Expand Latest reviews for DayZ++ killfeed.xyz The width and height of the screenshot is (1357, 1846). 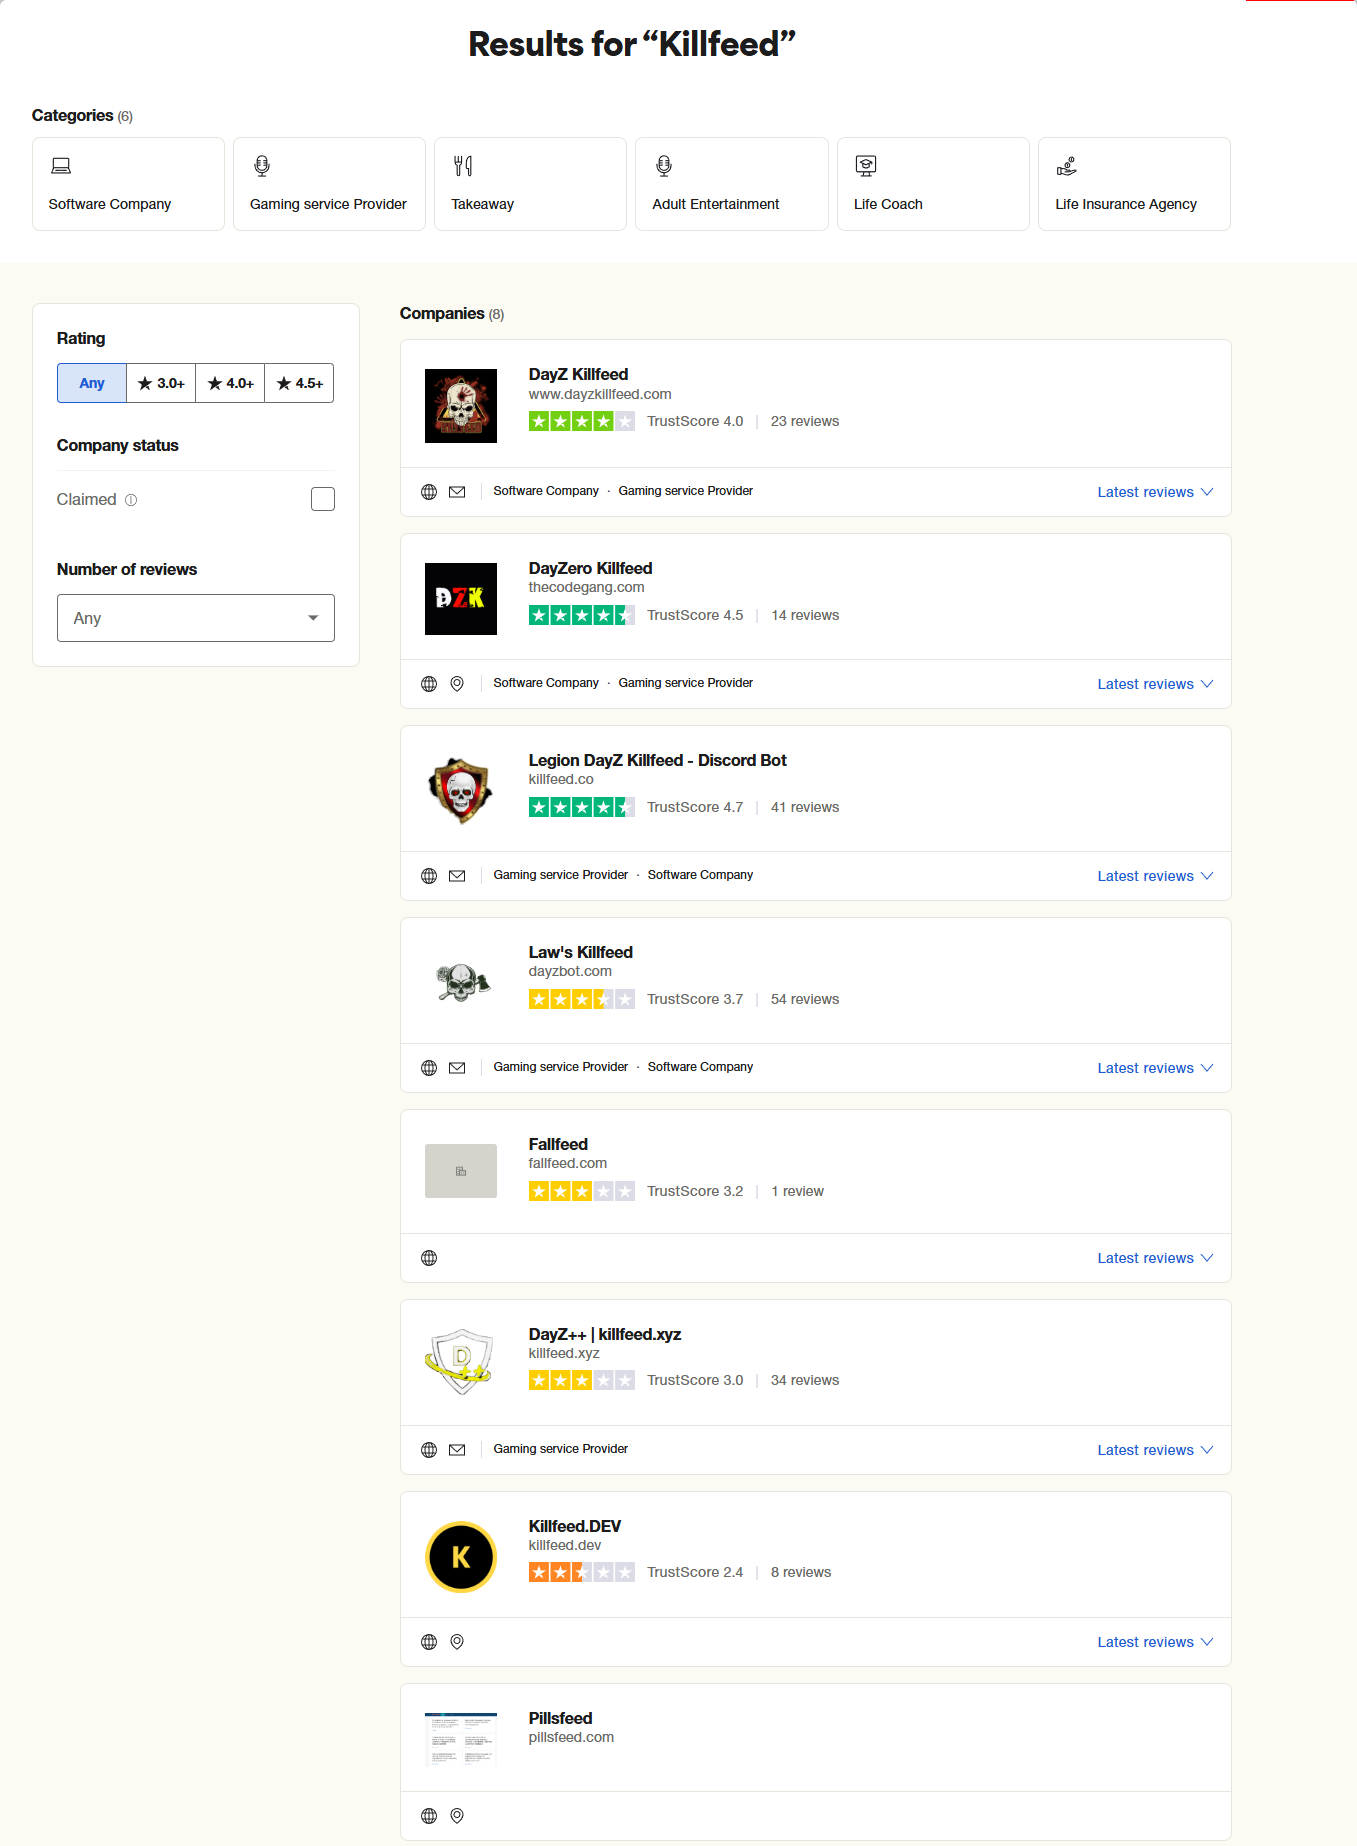pos(1155,1450)
